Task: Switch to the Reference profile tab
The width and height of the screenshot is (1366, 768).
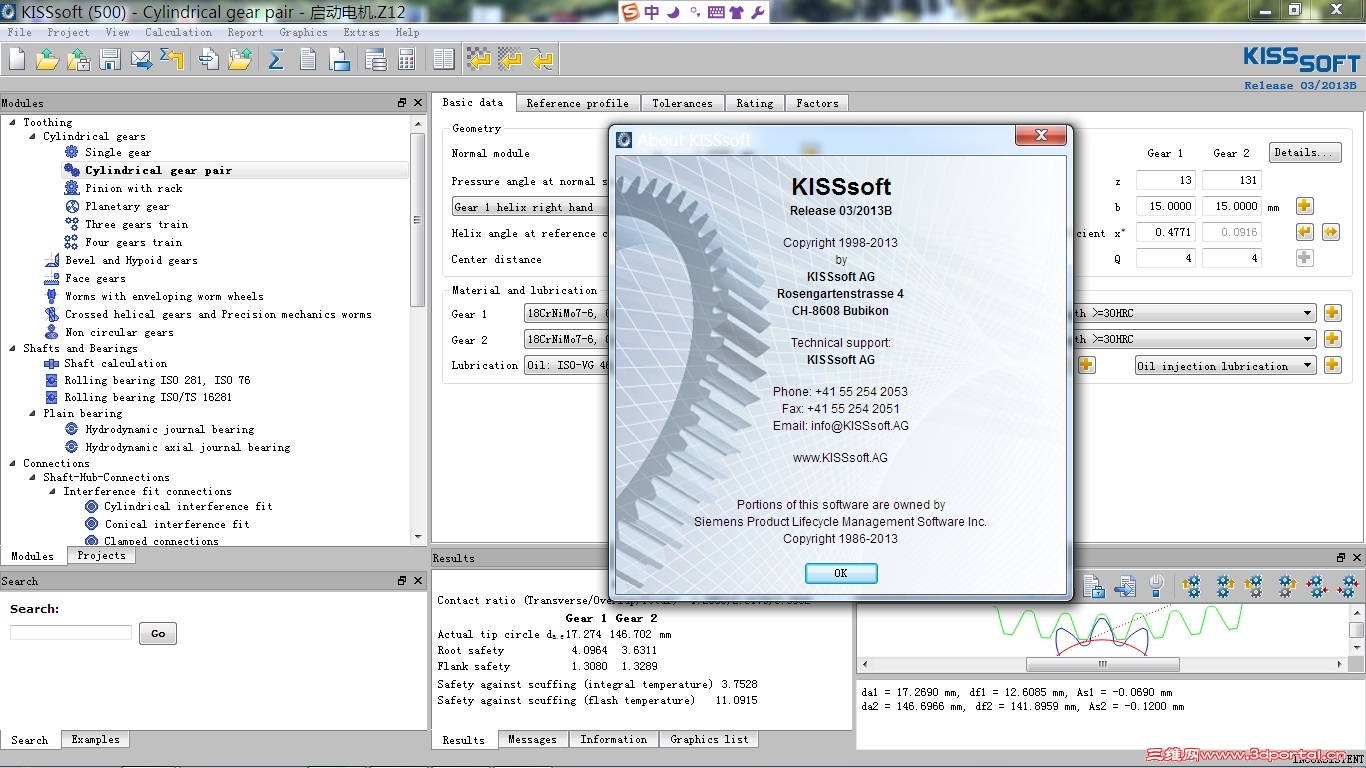Action: point(577,103)
